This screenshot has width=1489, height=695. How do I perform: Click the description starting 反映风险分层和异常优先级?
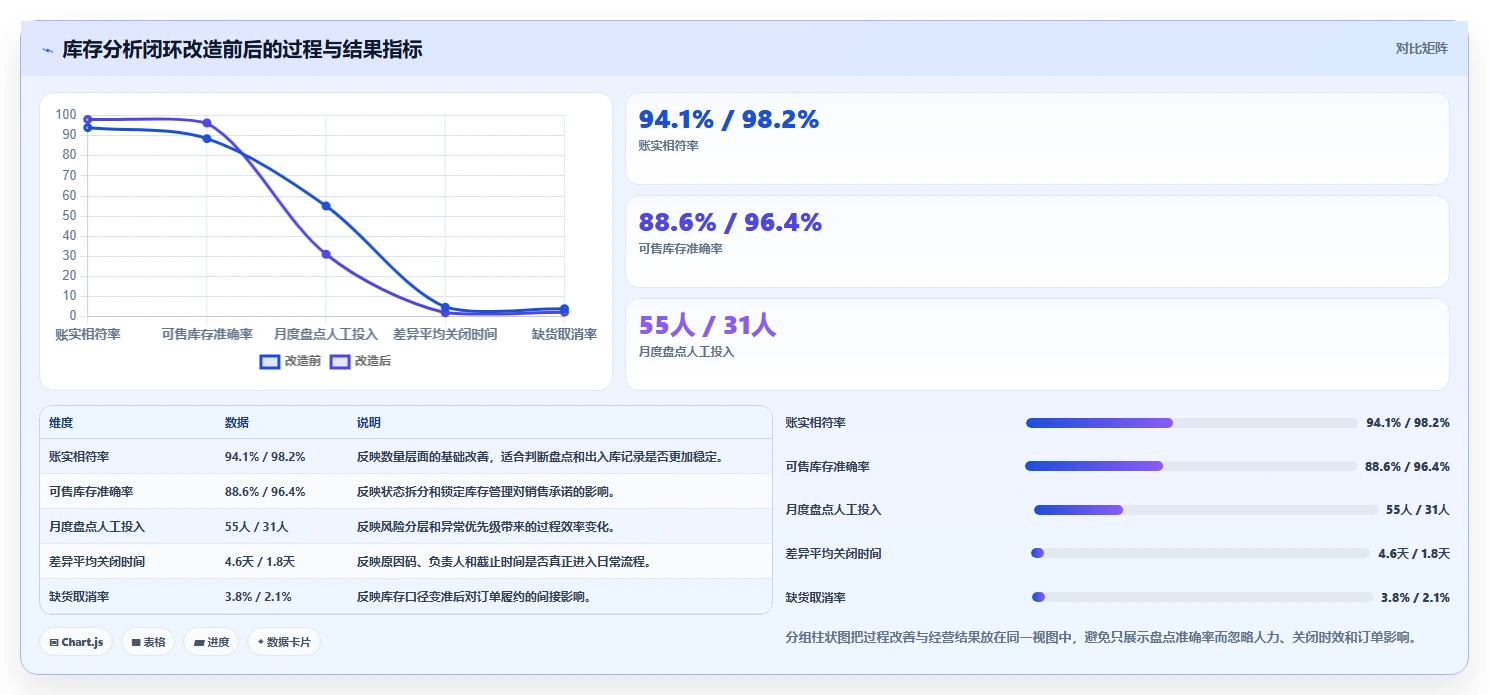[486, 526]
